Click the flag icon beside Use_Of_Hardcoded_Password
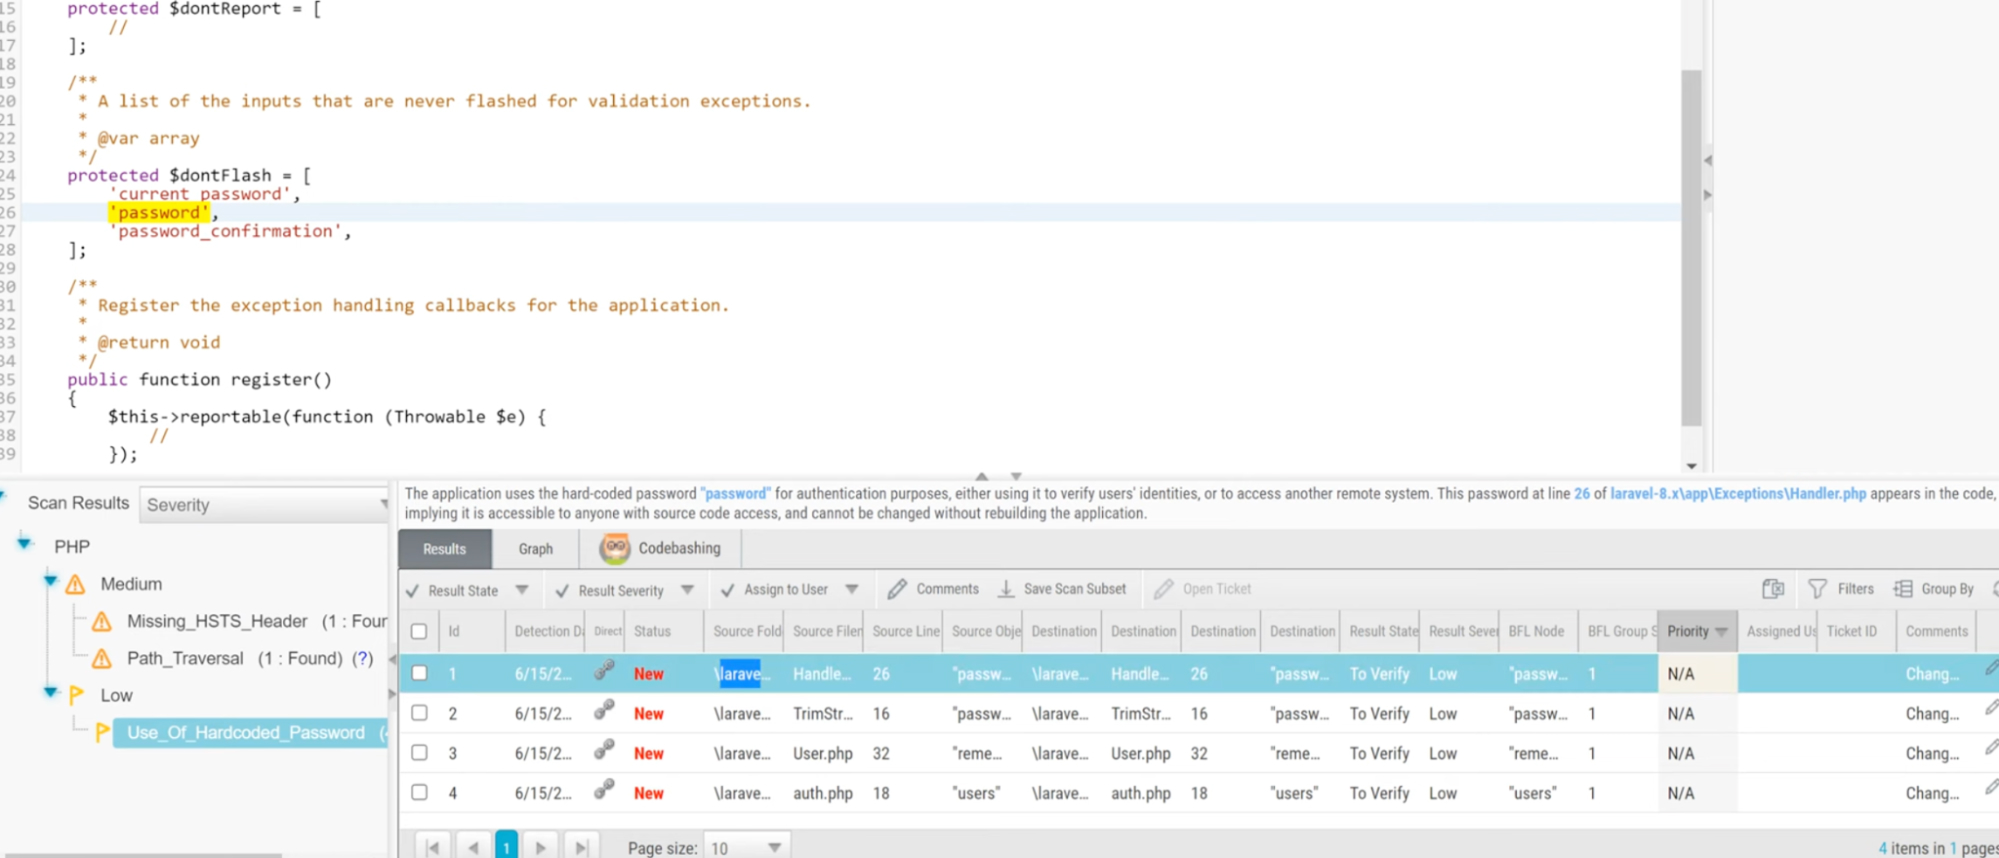The width and height of the screenshot is (1999, 858). click(x=102, y=733)
